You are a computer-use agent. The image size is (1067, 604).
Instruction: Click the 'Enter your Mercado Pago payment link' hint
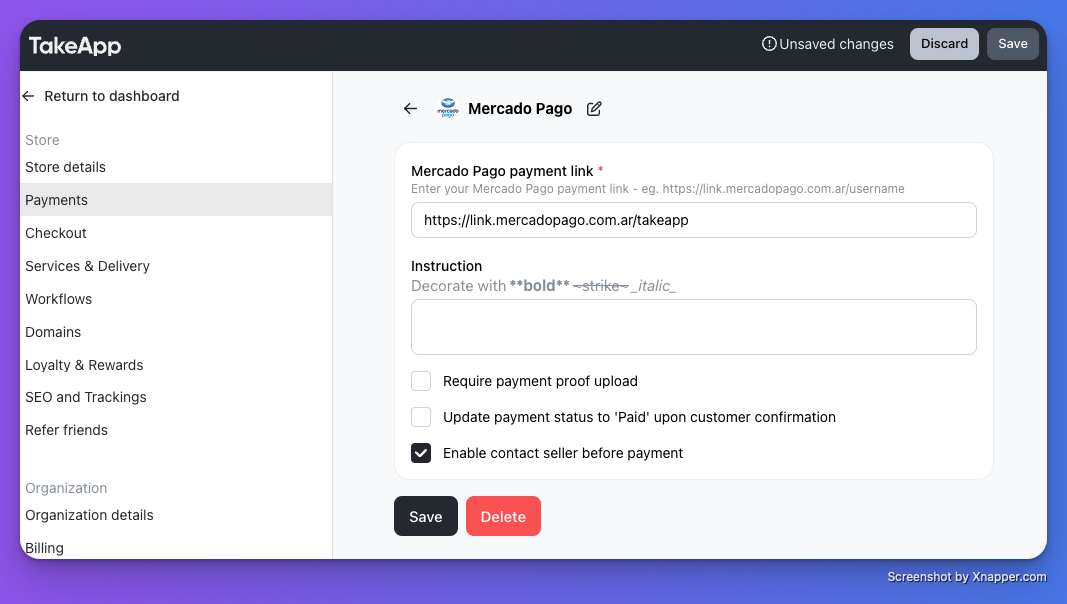[657, 189]
